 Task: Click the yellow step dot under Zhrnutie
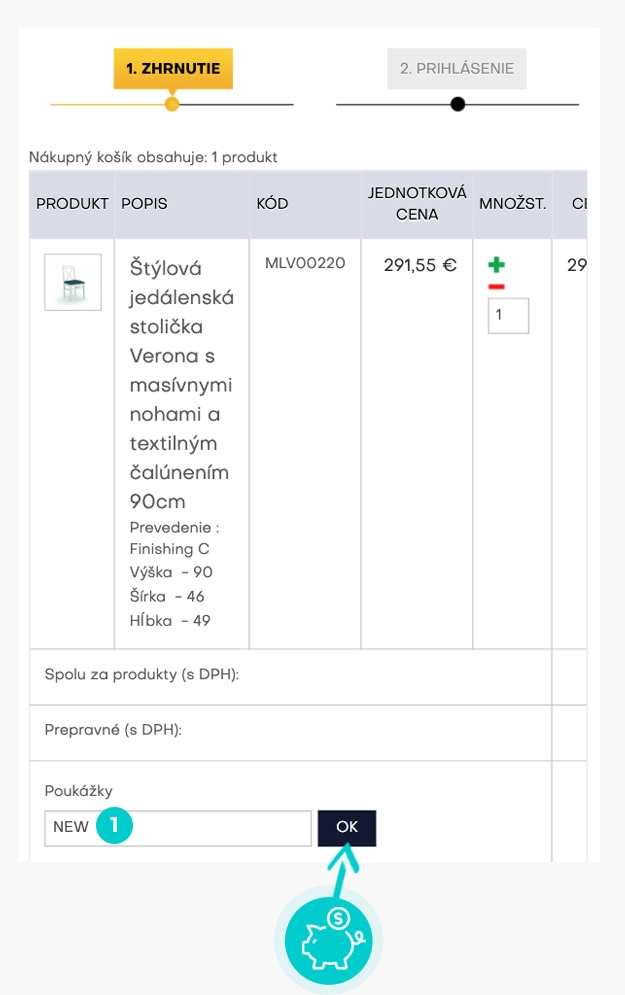(x=172, y=104)
